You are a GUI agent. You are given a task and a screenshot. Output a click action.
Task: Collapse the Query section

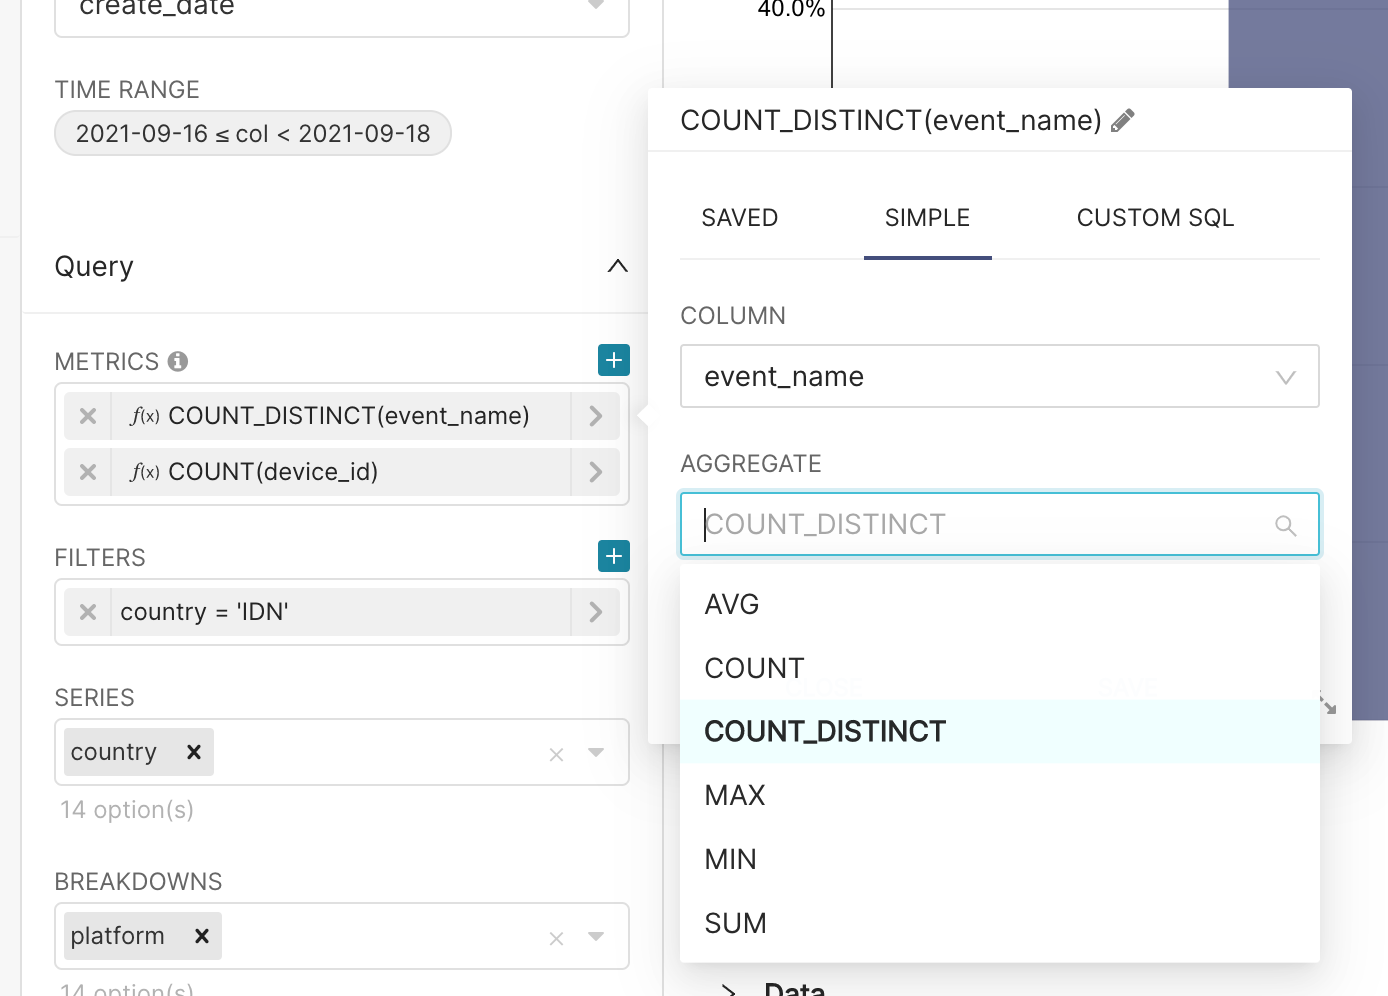pyautogui.click(x=618, y=266)
